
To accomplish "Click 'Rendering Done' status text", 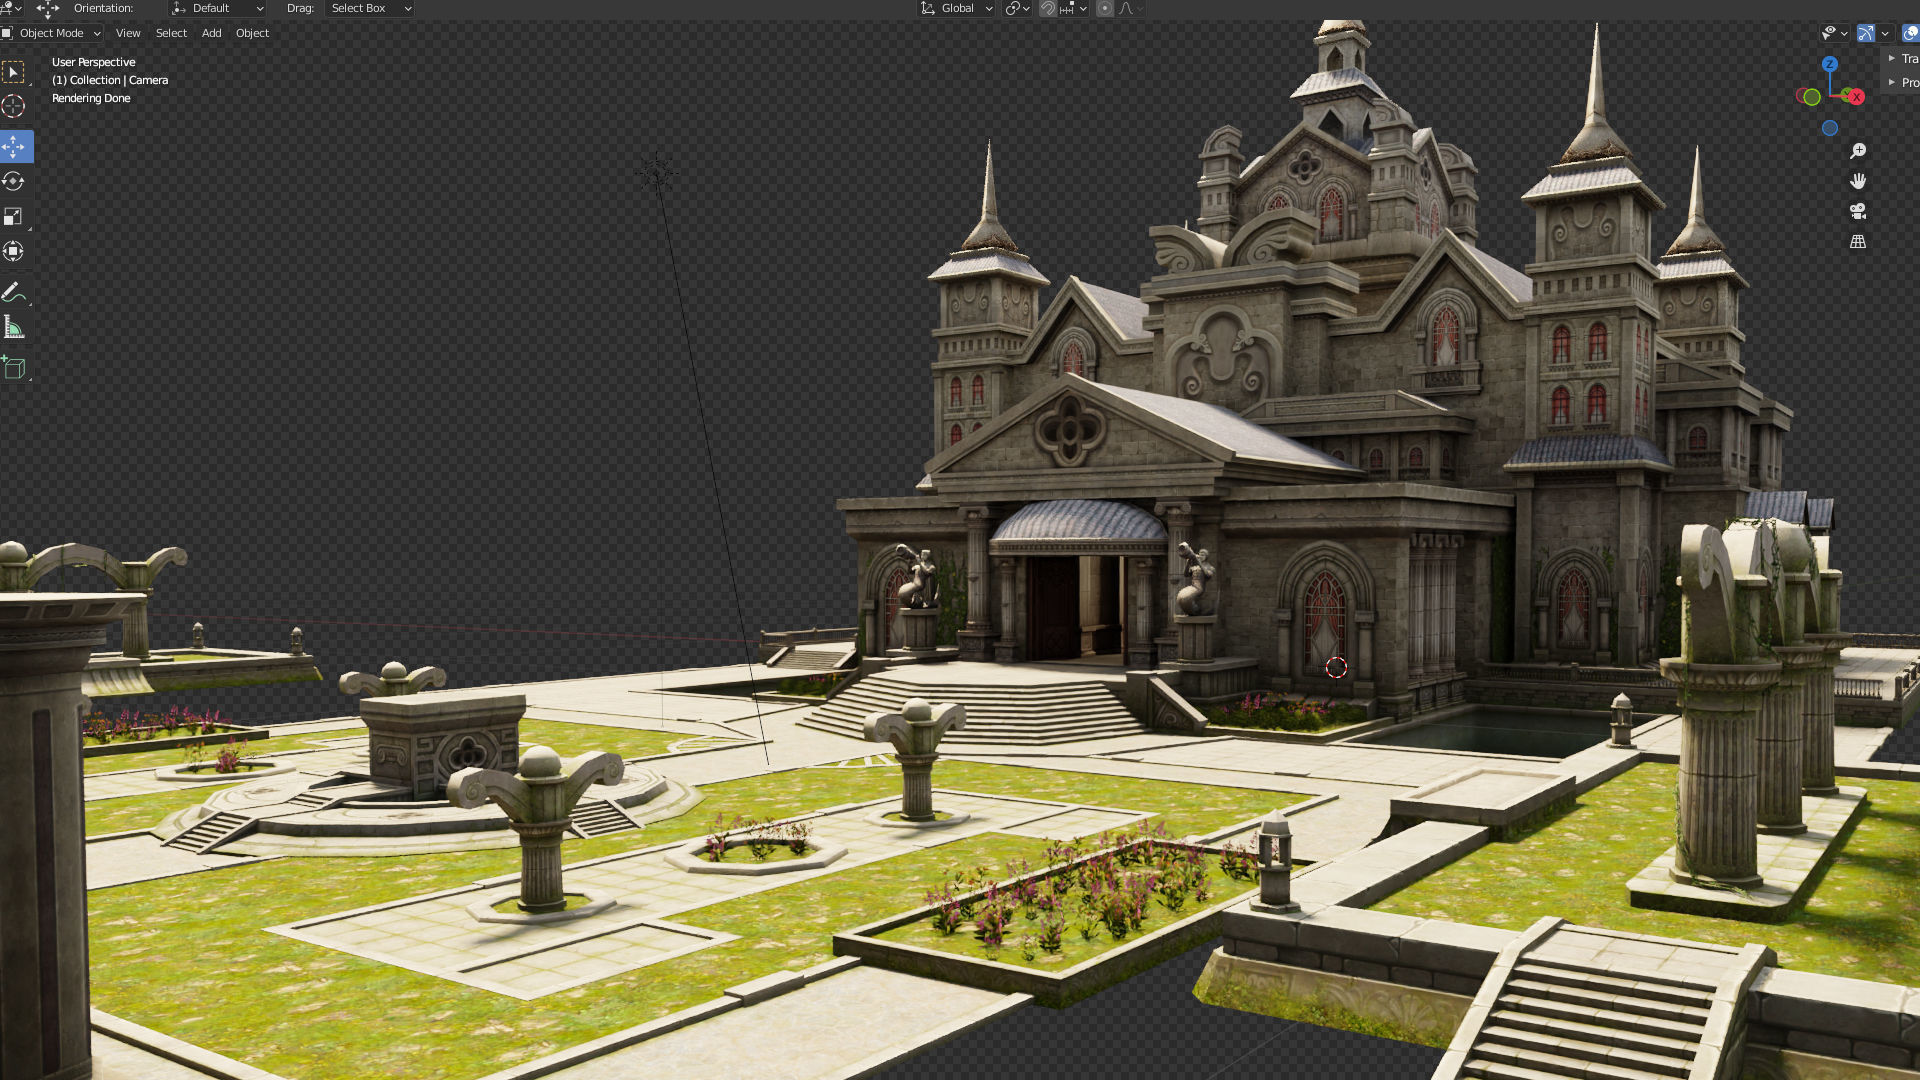I will 91,98.
